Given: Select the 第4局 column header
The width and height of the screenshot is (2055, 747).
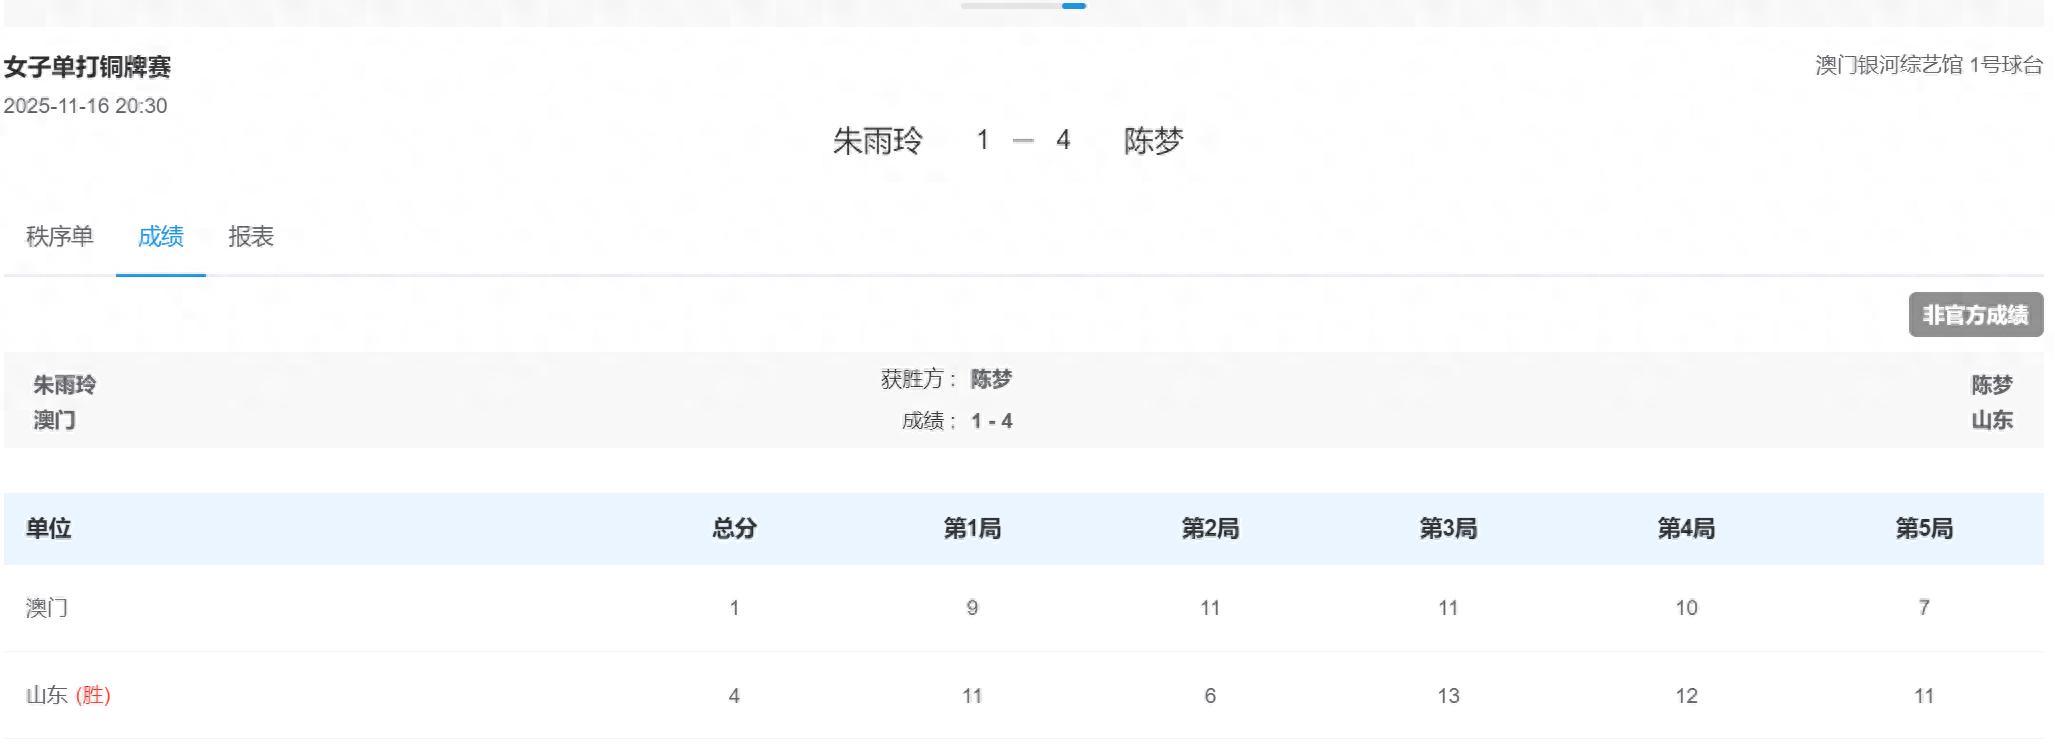Looking at the screenshot, I should tap(1686, 528).
